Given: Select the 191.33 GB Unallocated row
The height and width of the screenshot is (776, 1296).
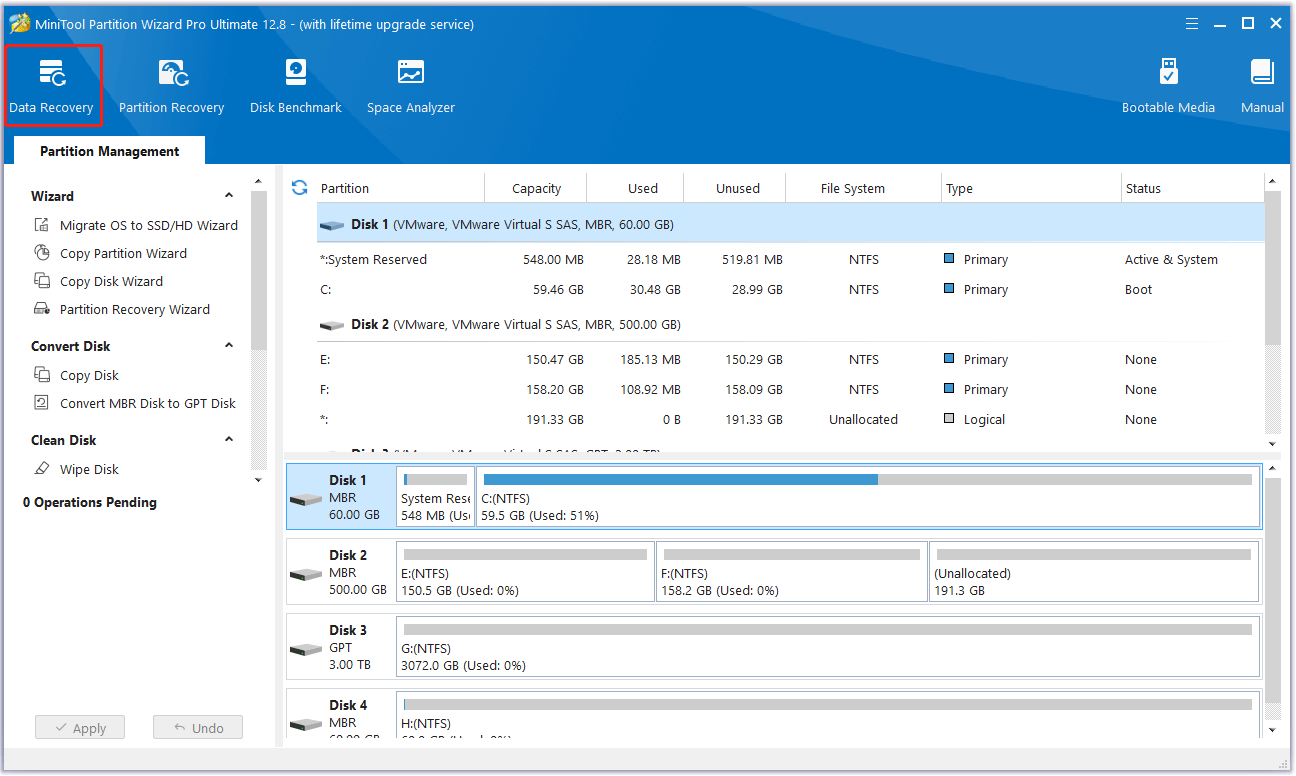Looking at the screenshot, I should tap(791, 419).
